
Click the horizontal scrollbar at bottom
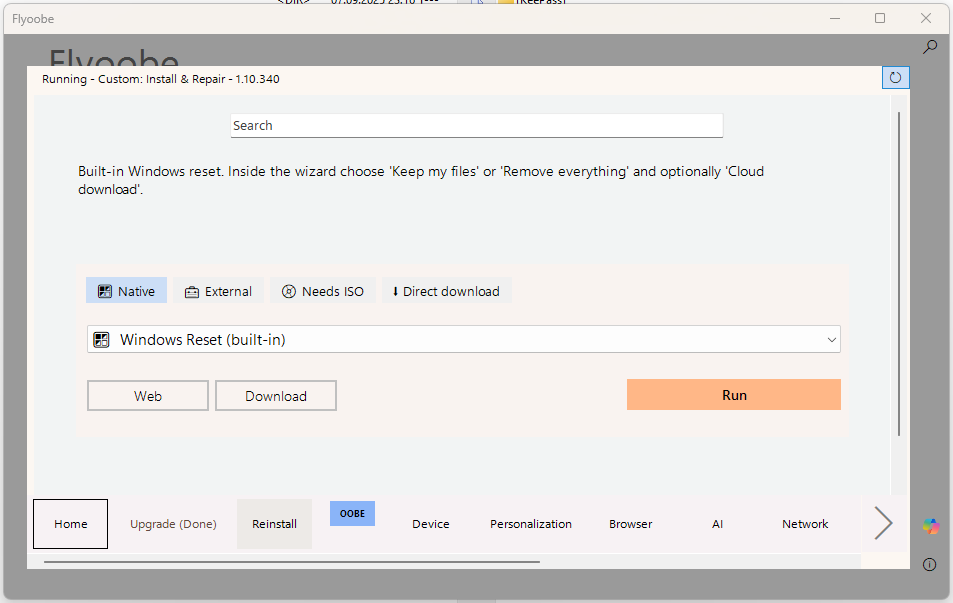(x=292, y=562)
